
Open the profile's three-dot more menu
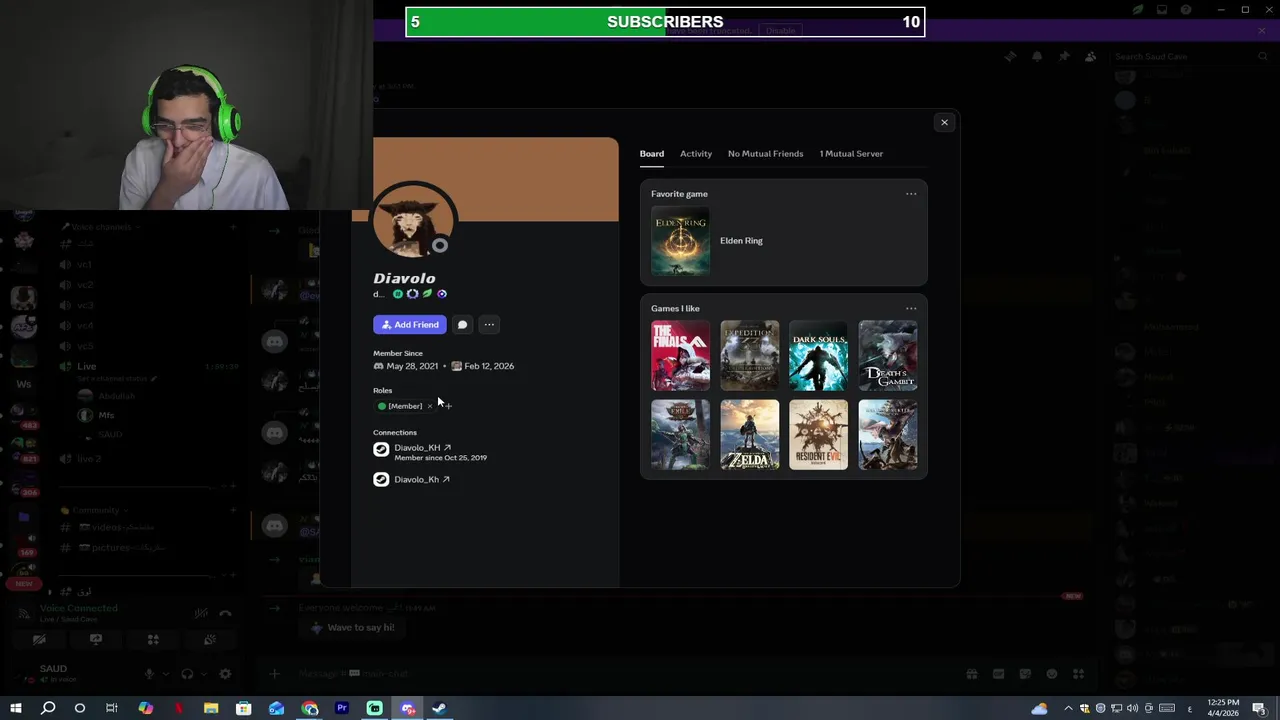click(489, 325)
